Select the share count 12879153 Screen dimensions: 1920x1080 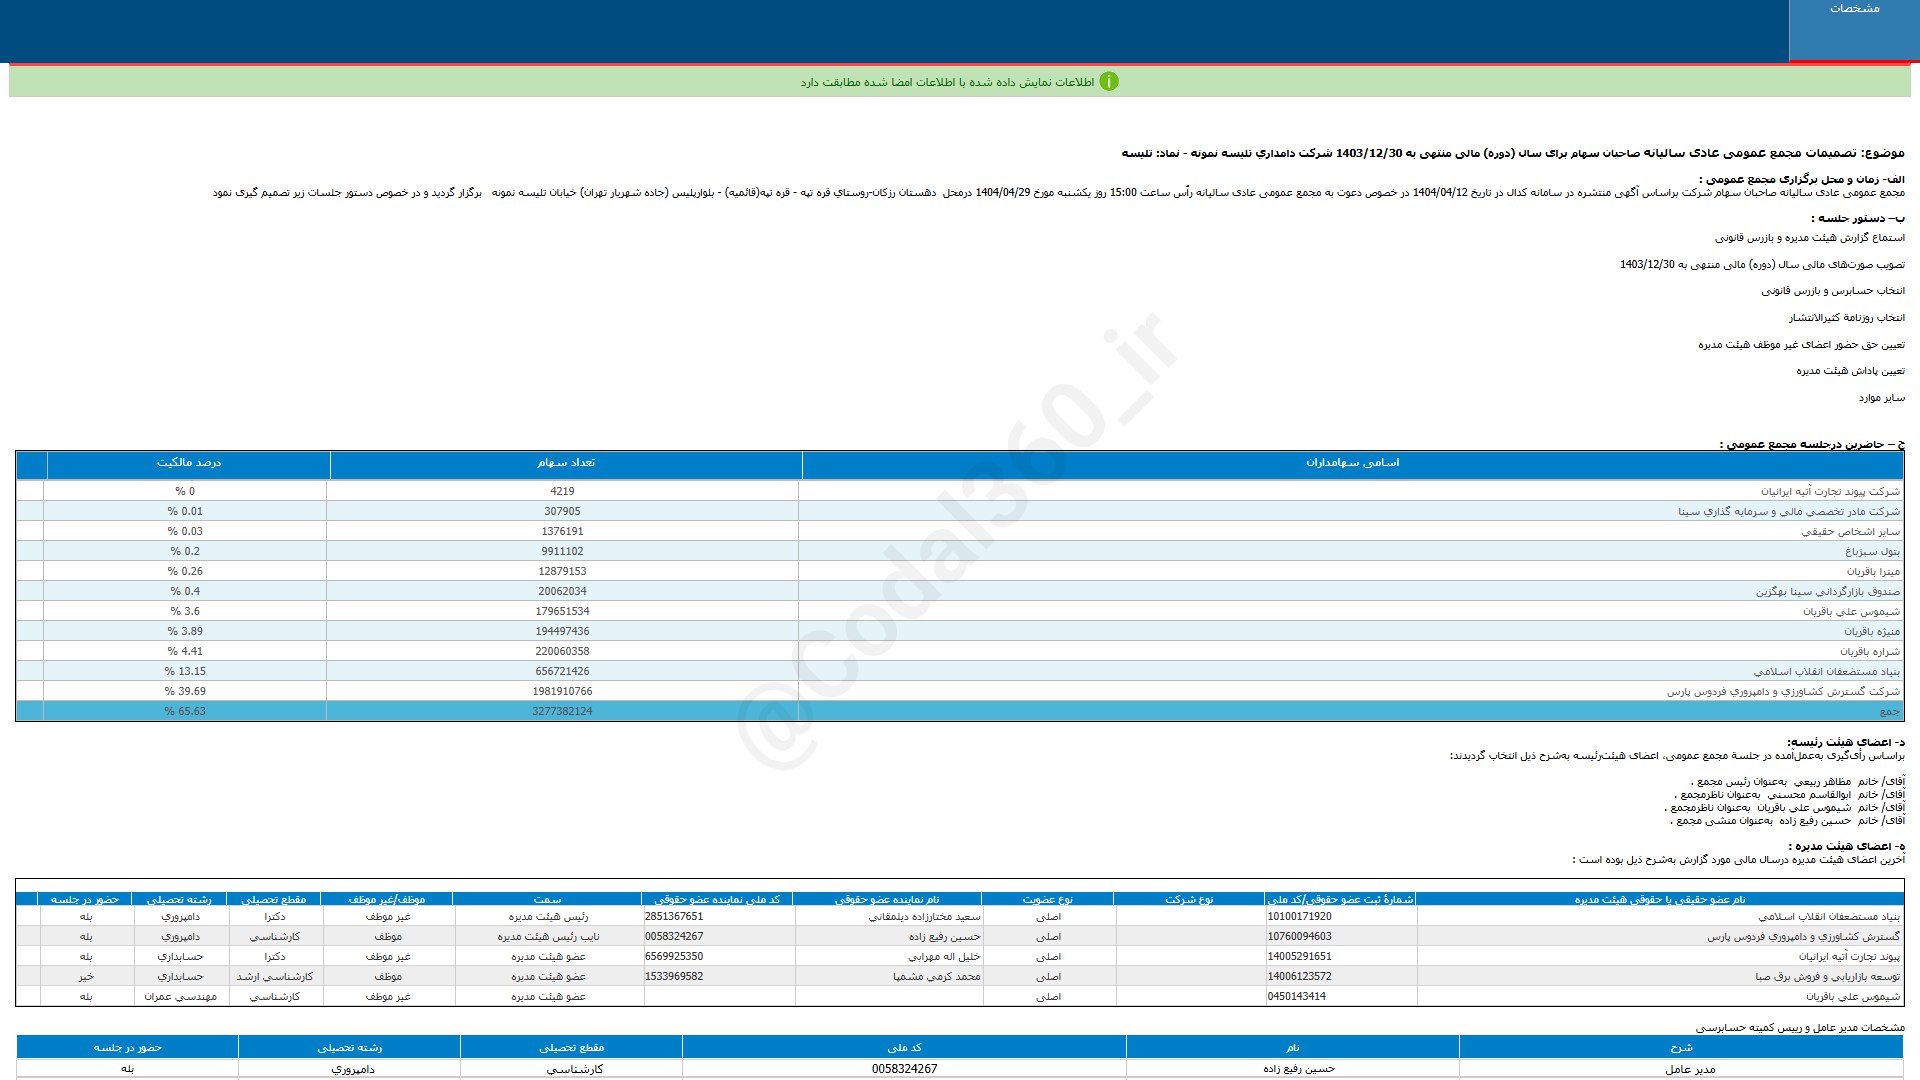point(562,571)
